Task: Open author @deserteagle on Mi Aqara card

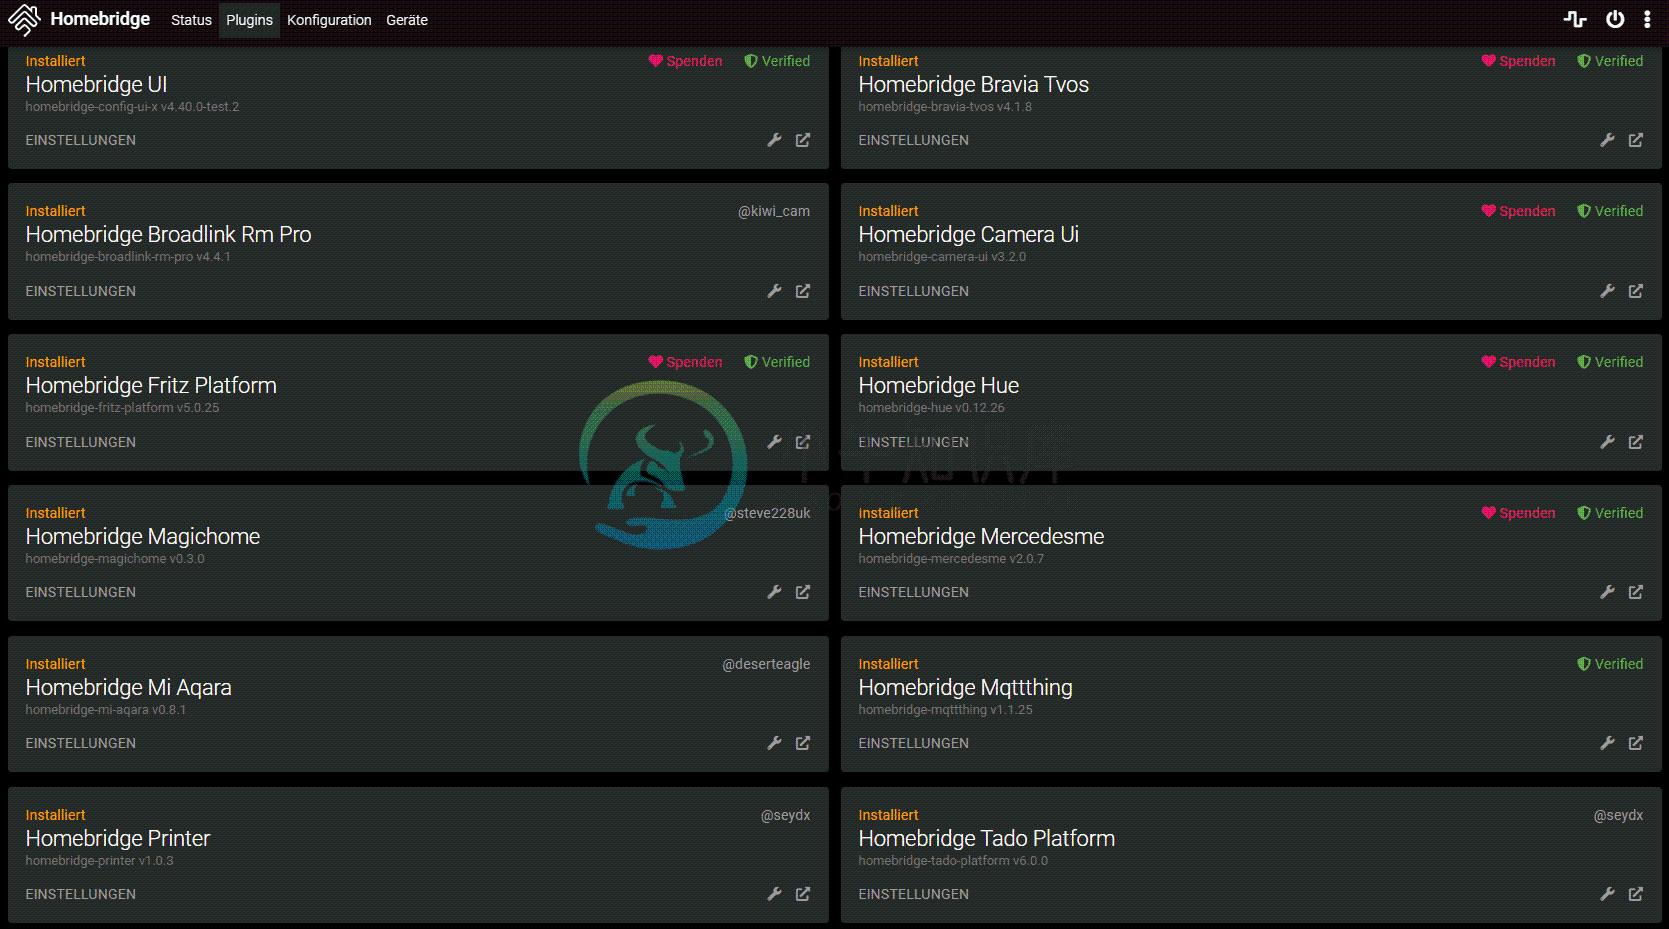Action: (766, 664)
